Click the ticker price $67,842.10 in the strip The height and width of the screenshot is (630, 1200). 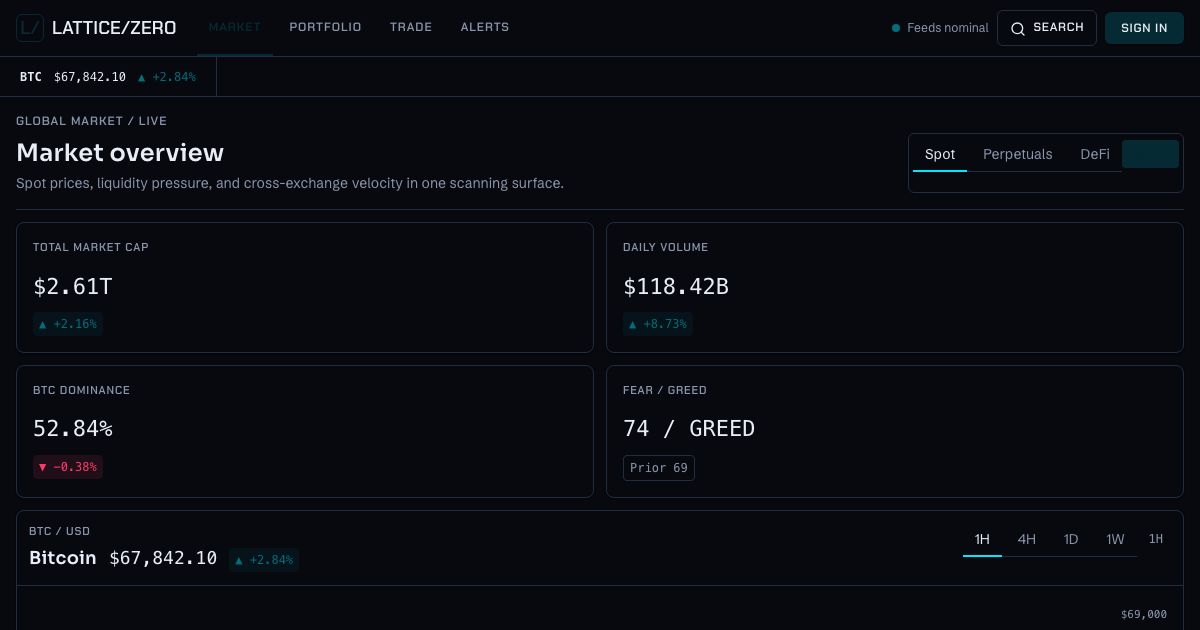pyautogui.click(x=90, y=77)
